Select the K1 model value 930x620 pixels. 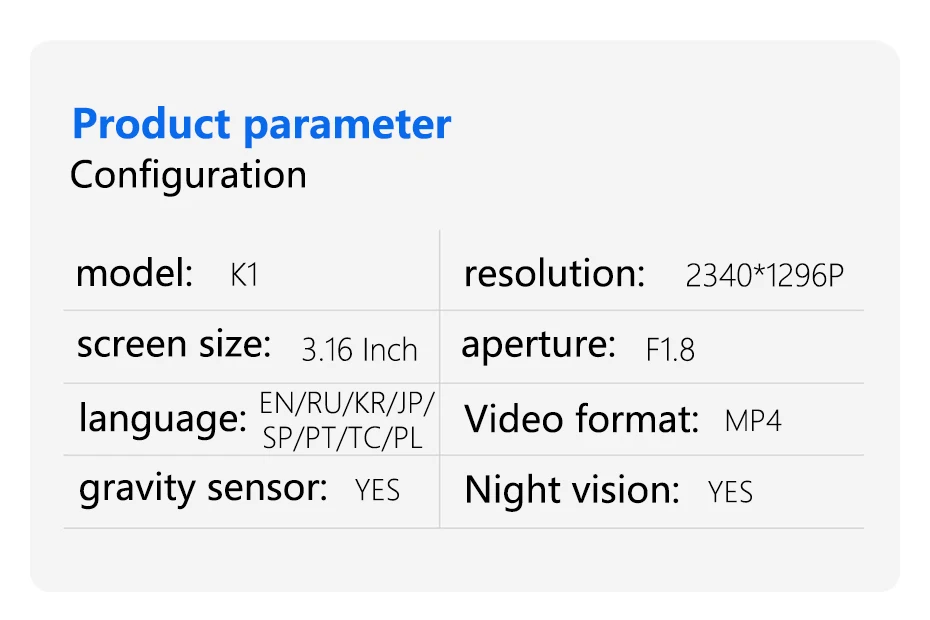244,275
